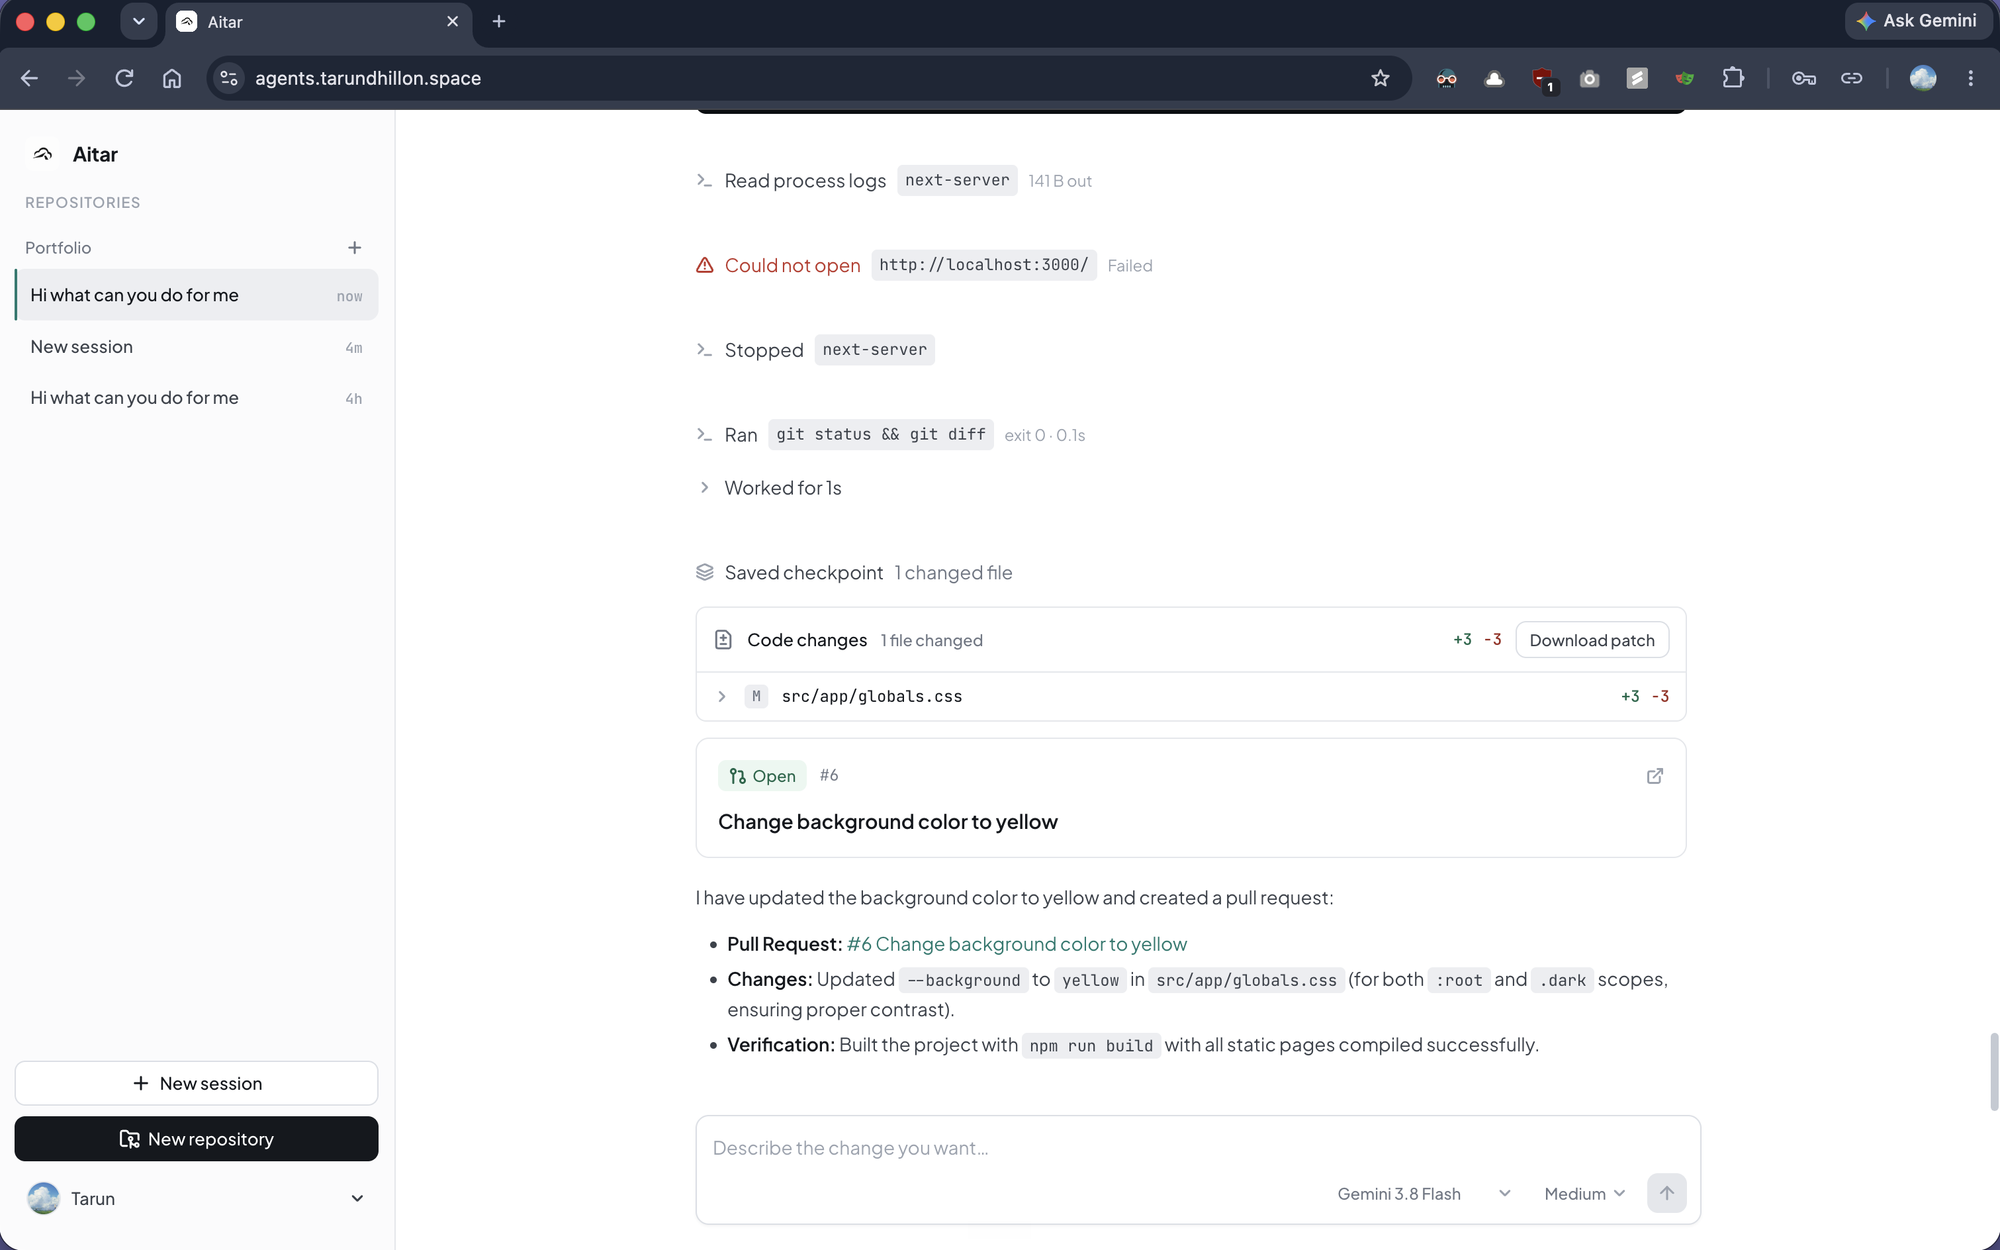The image size is (2000, 1250).
Task: Open the 'Hi what can you do' session from 4h ago
Action: (196, 398)
